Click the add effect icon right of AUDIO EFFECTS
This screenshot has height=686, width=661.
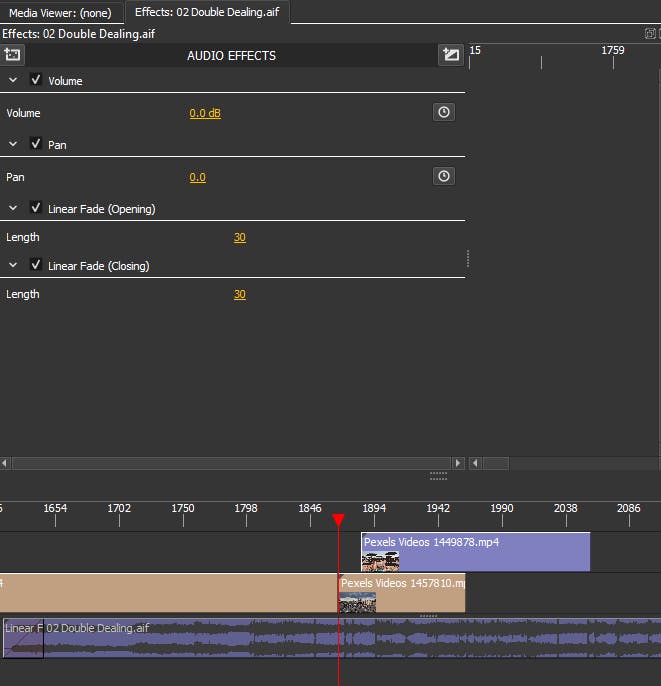[x=451, y=55]
